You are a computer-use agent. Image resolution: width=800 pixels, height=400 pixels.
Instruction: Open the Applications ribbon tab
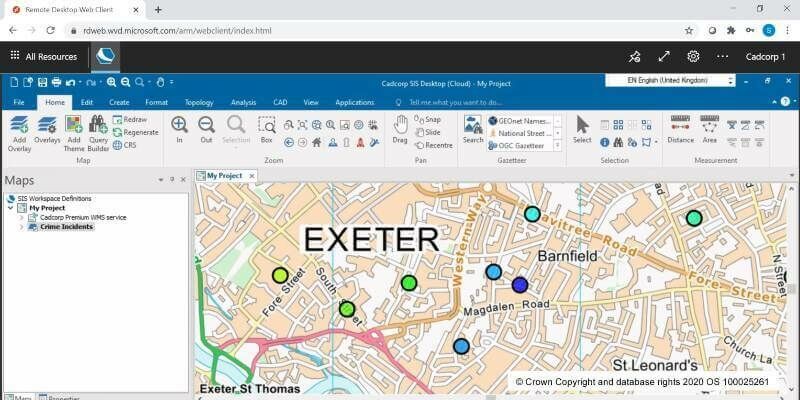[x=355, y=102]
